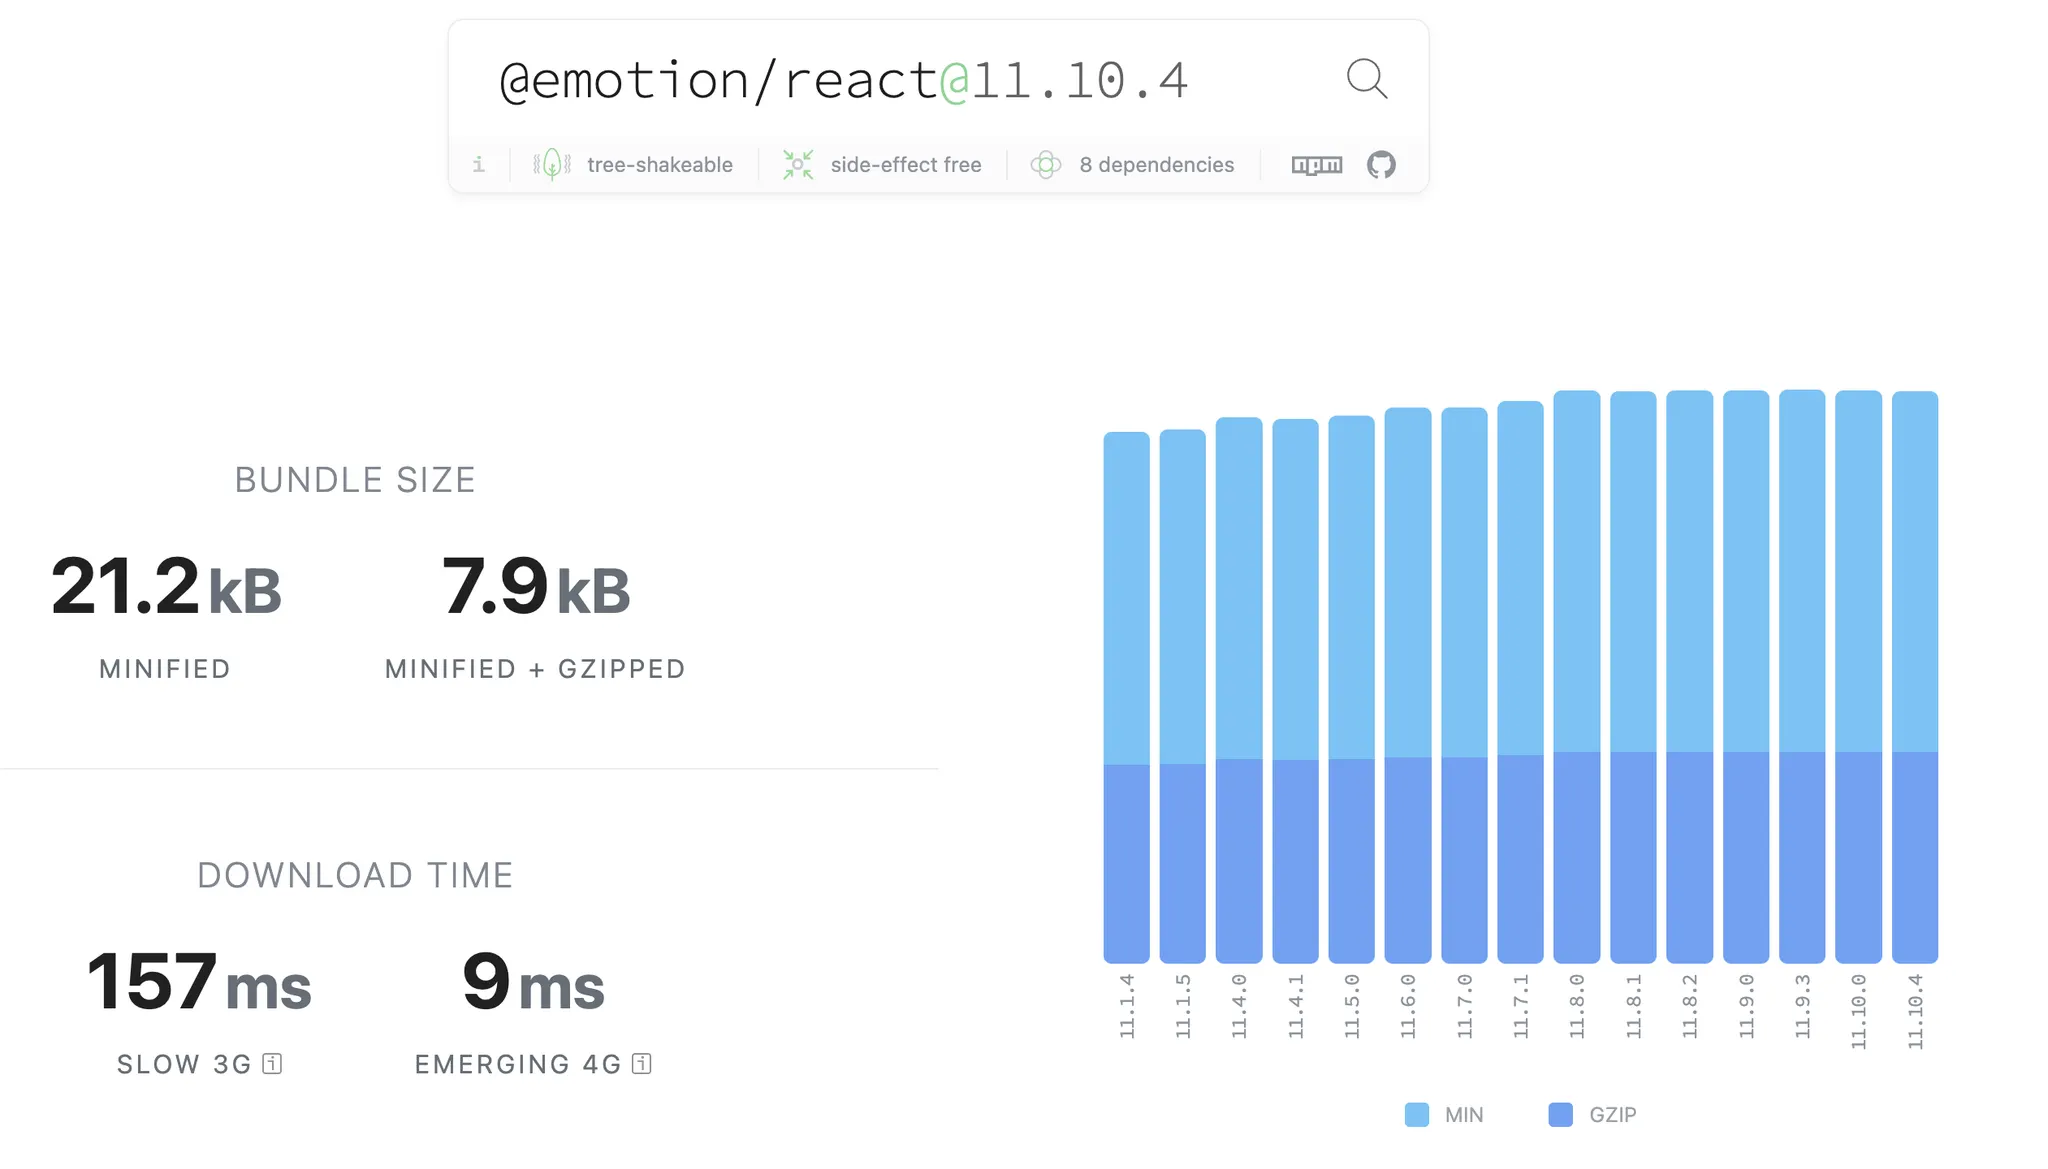
Task: Click the dependencies circles icon
Action: tap(1046, 165)
